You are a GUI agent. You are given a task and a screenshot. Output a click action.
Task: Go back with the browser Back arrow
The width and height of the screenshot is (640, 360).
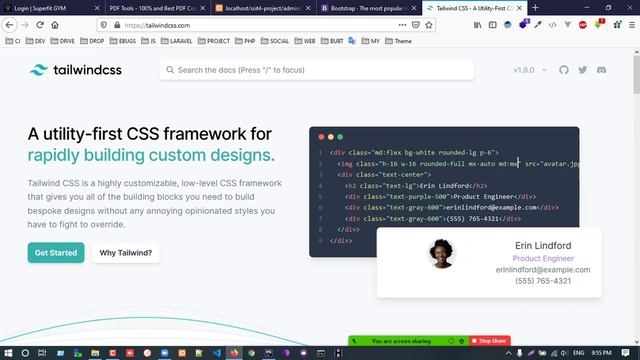[9, 25]
